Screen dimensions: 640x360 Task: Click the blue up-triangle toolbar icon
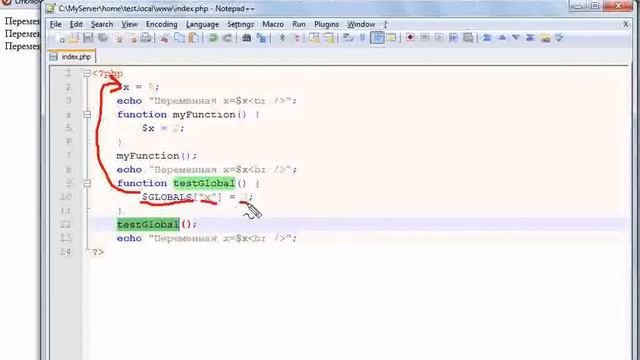[x=502, y=38]
